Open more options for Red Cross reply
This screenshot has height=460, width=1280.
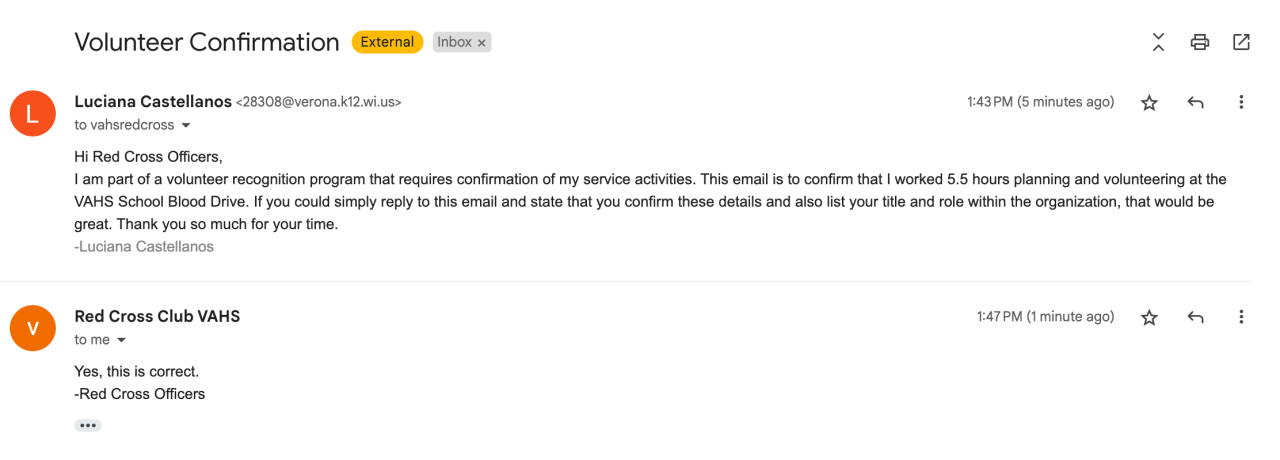pos(1241,317)
